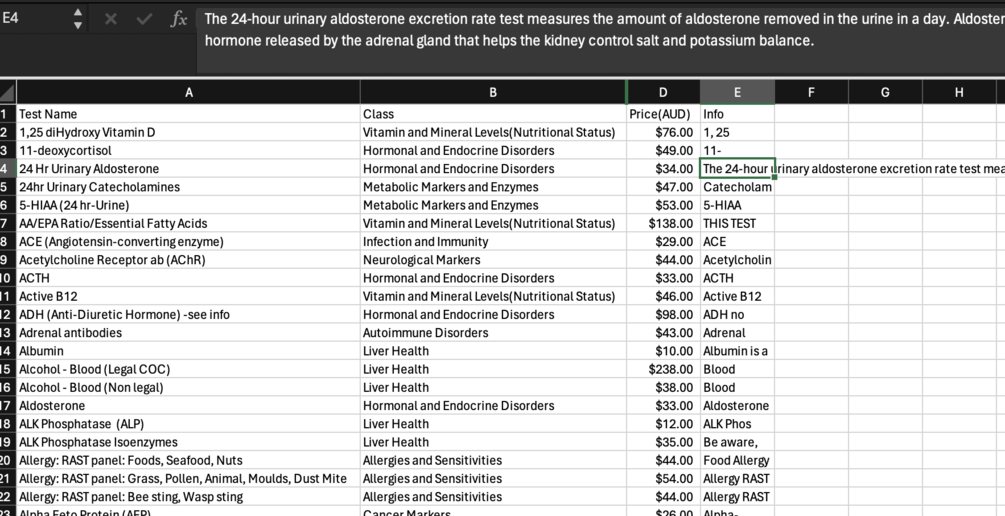Image resolution: width=1005 pixels, height=516 pixels.
Task: Click the Price(AUD) header cell
Action: (663, 114)
